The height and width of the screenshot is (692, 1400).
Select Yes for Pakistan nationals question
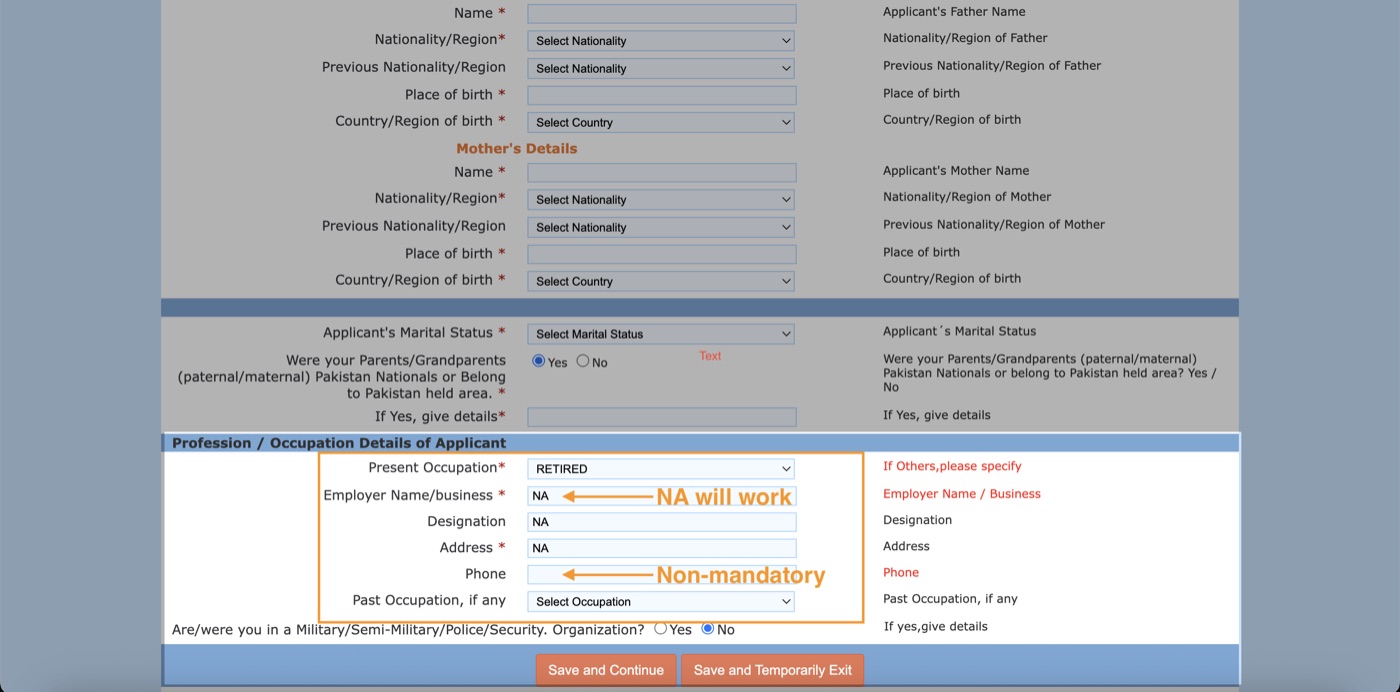click(539, 361)
